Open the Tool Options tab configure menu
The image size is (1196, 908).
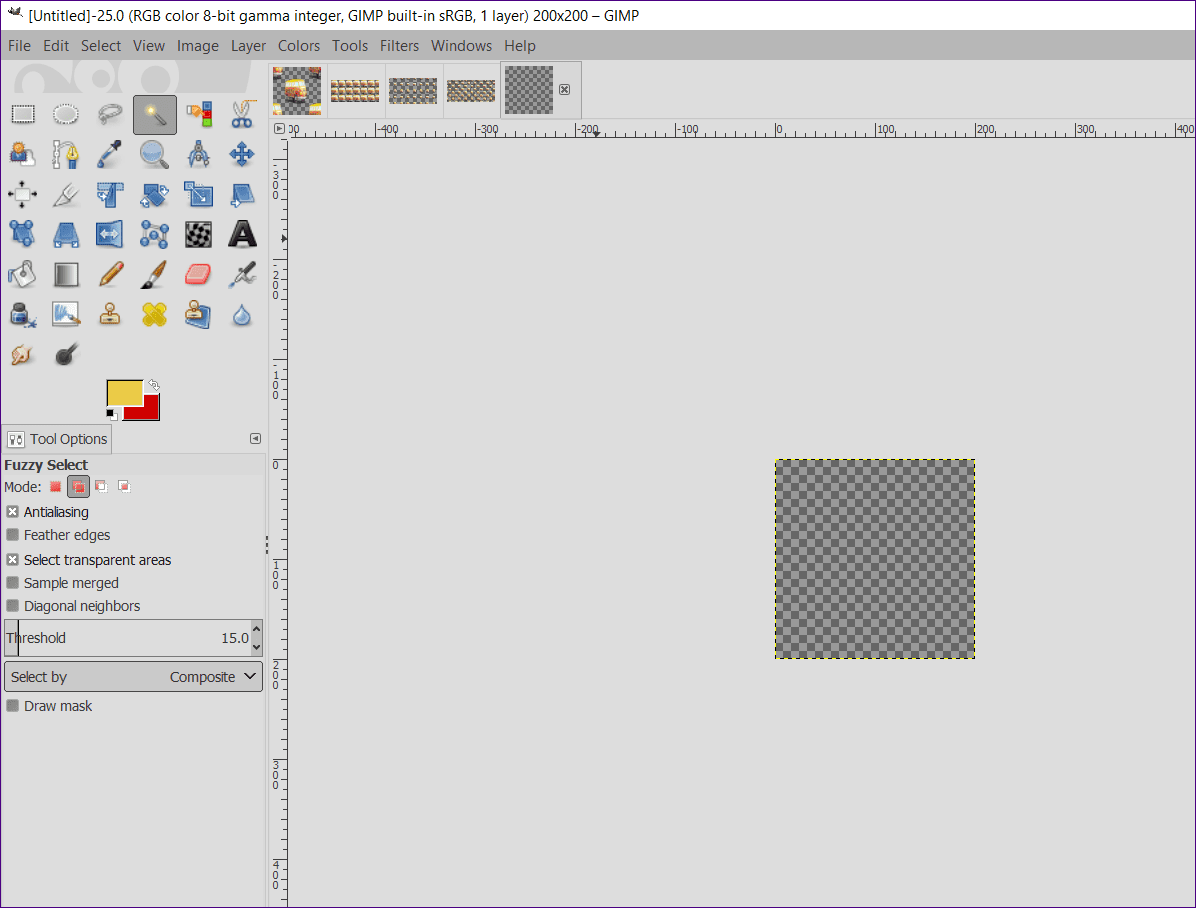pos(256,439)
